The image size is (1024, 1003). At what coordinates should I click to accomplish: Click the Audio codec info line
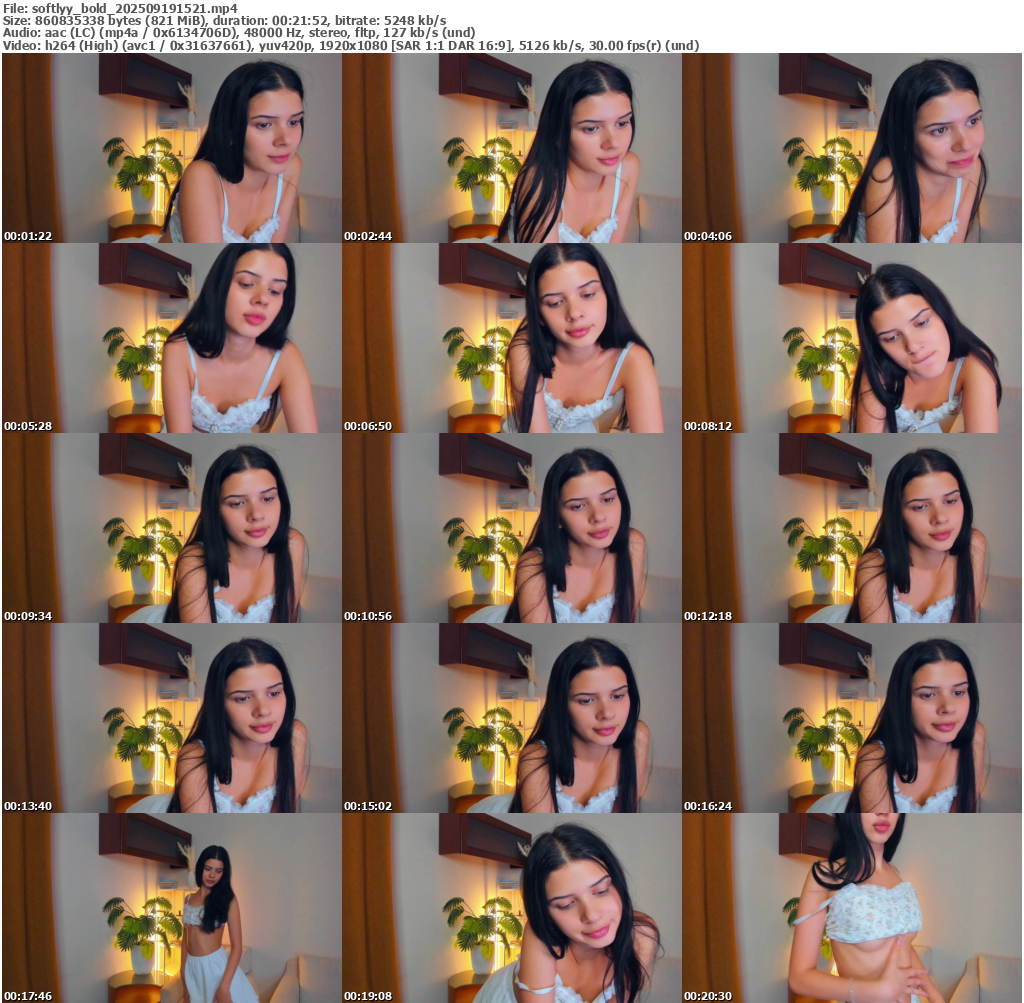(x=240, y=32)
